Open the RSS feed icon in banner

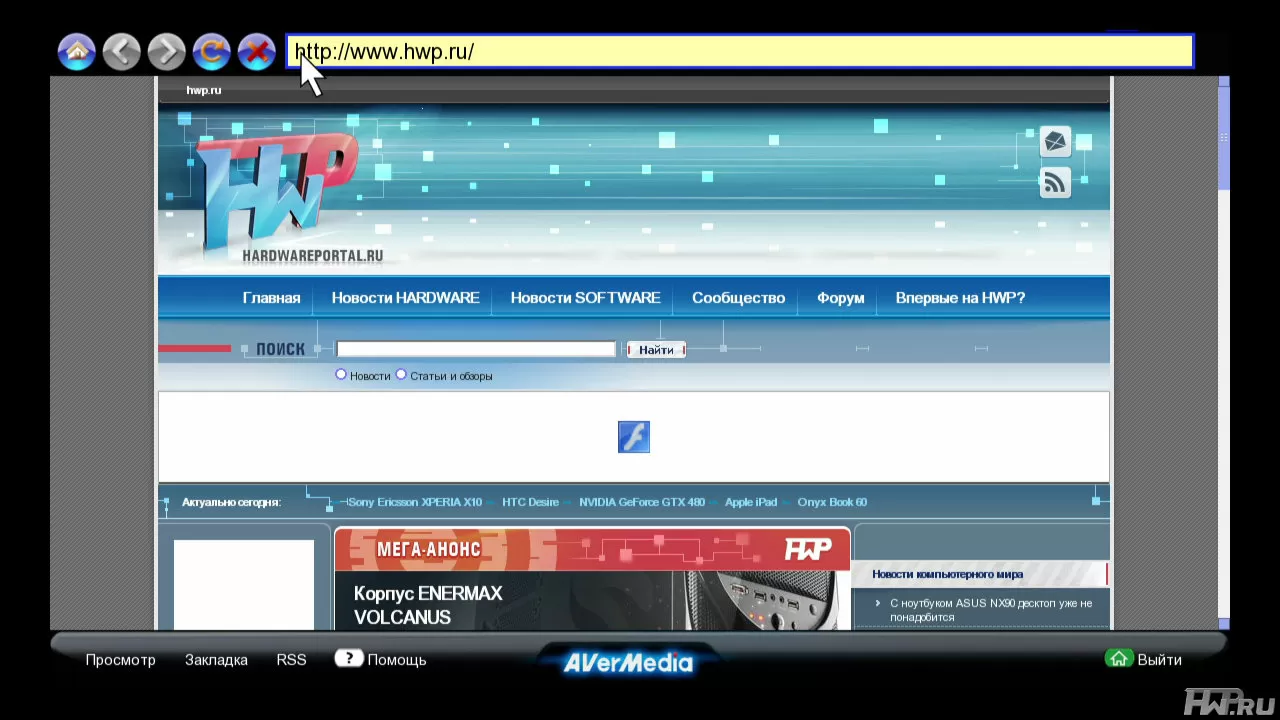click(1055, 183)
